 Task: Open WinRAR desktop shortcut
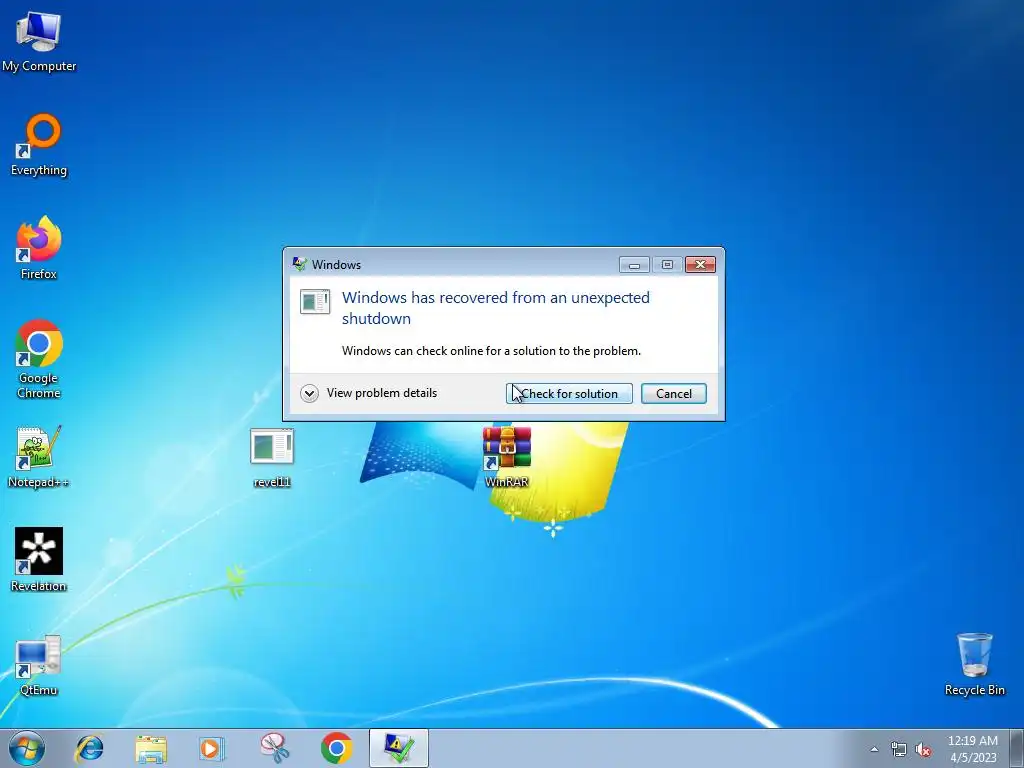pos(507,457)
